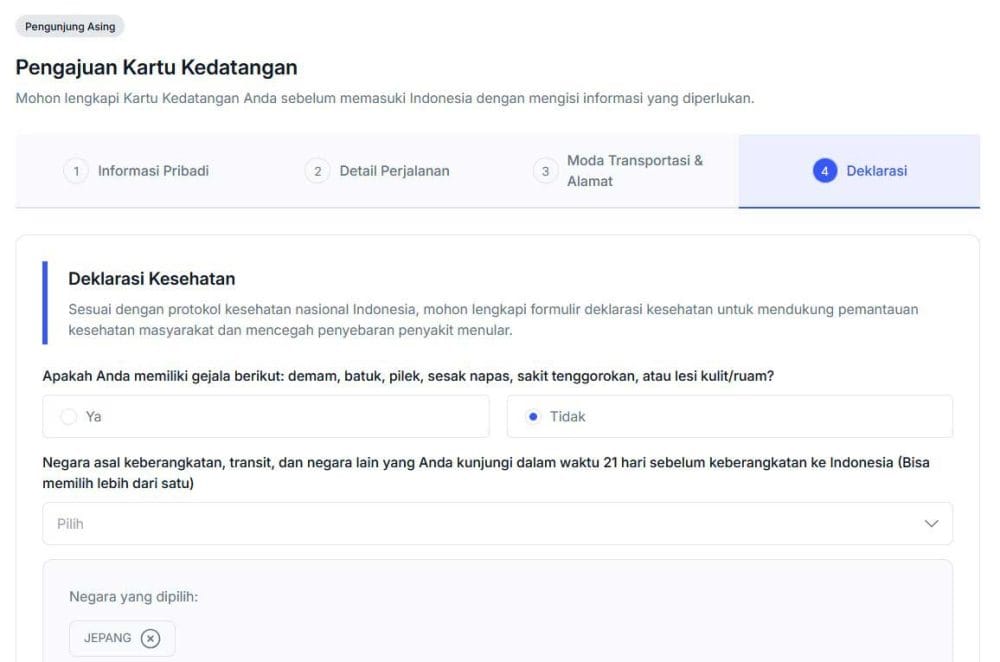Click the step 2 number circle
The width and height of the screenshot is (1000, 662).
(317, 171)
